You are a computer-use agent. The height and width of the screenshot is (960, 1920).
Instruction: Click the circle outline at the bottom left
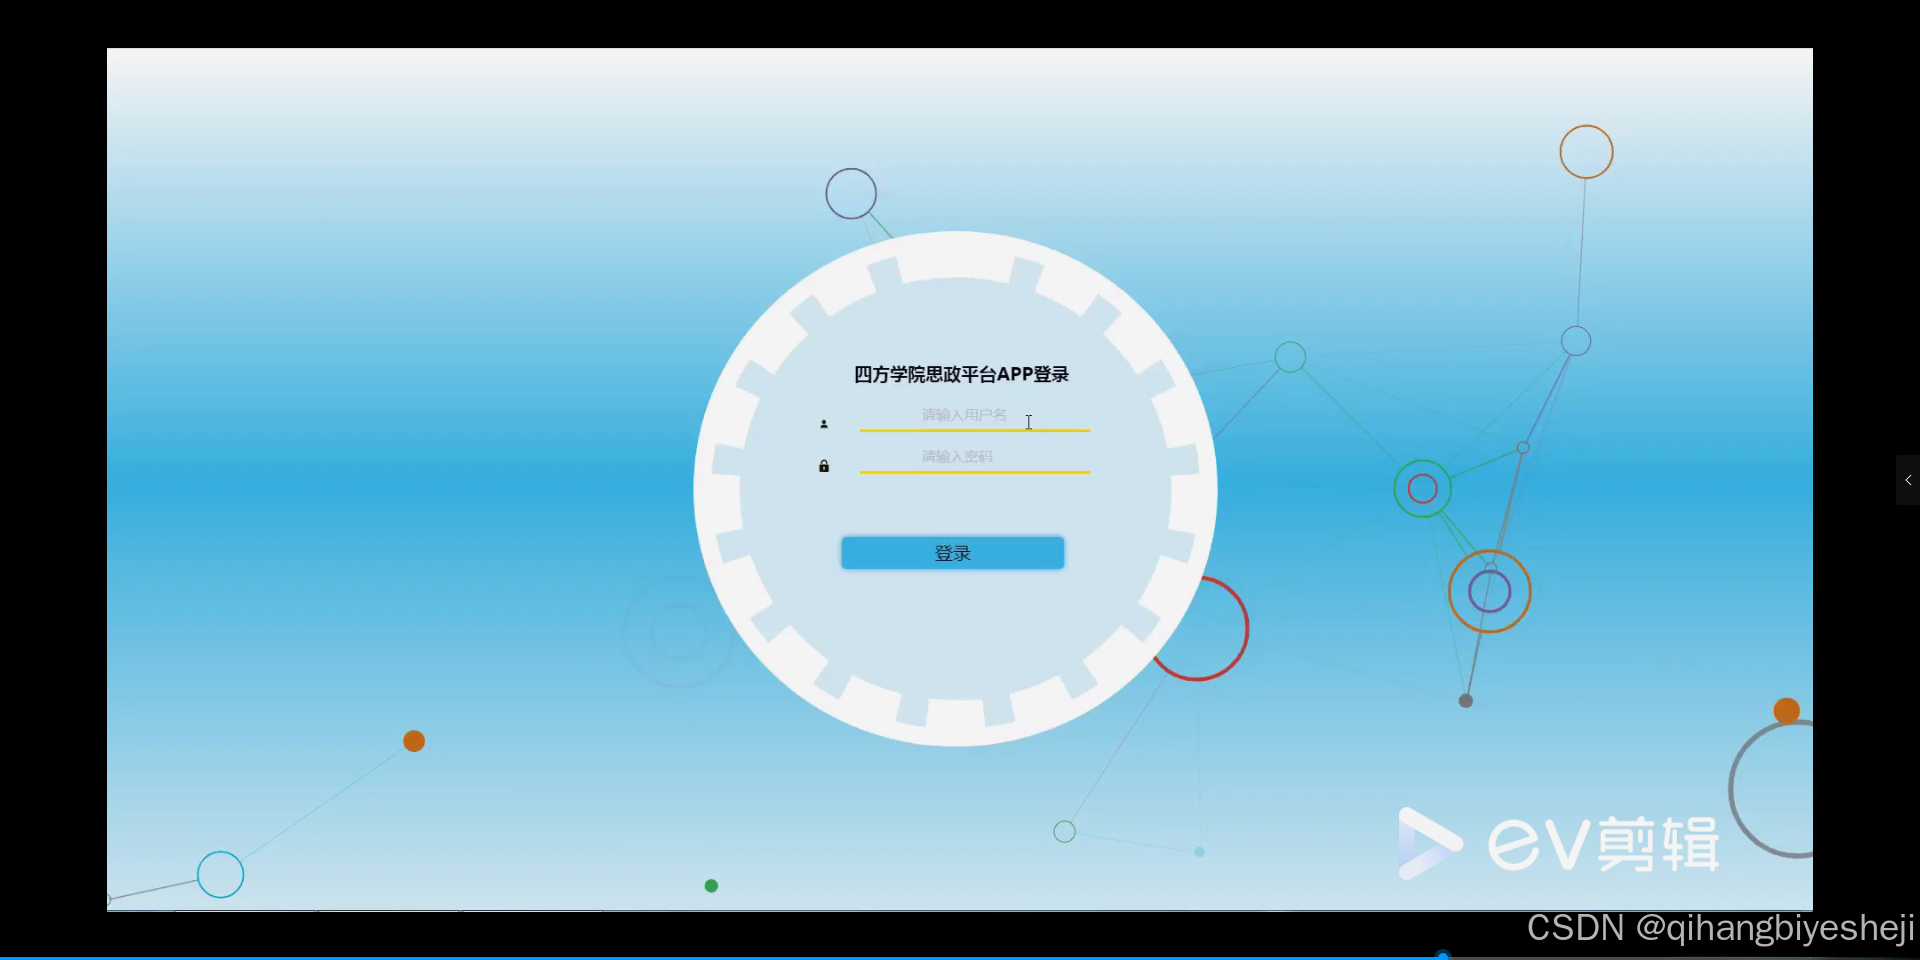[221, 875]
